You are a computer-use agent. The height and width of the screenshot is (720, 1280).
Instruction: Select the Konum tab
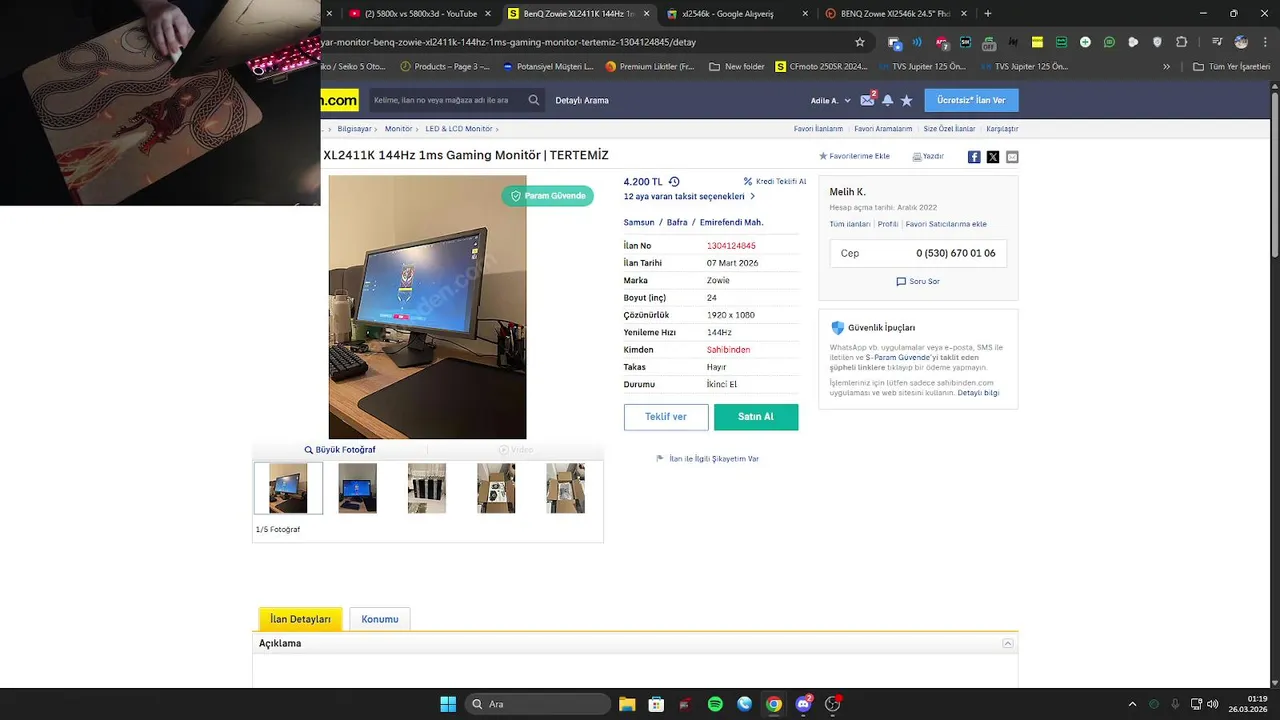[x=380, y=619]
